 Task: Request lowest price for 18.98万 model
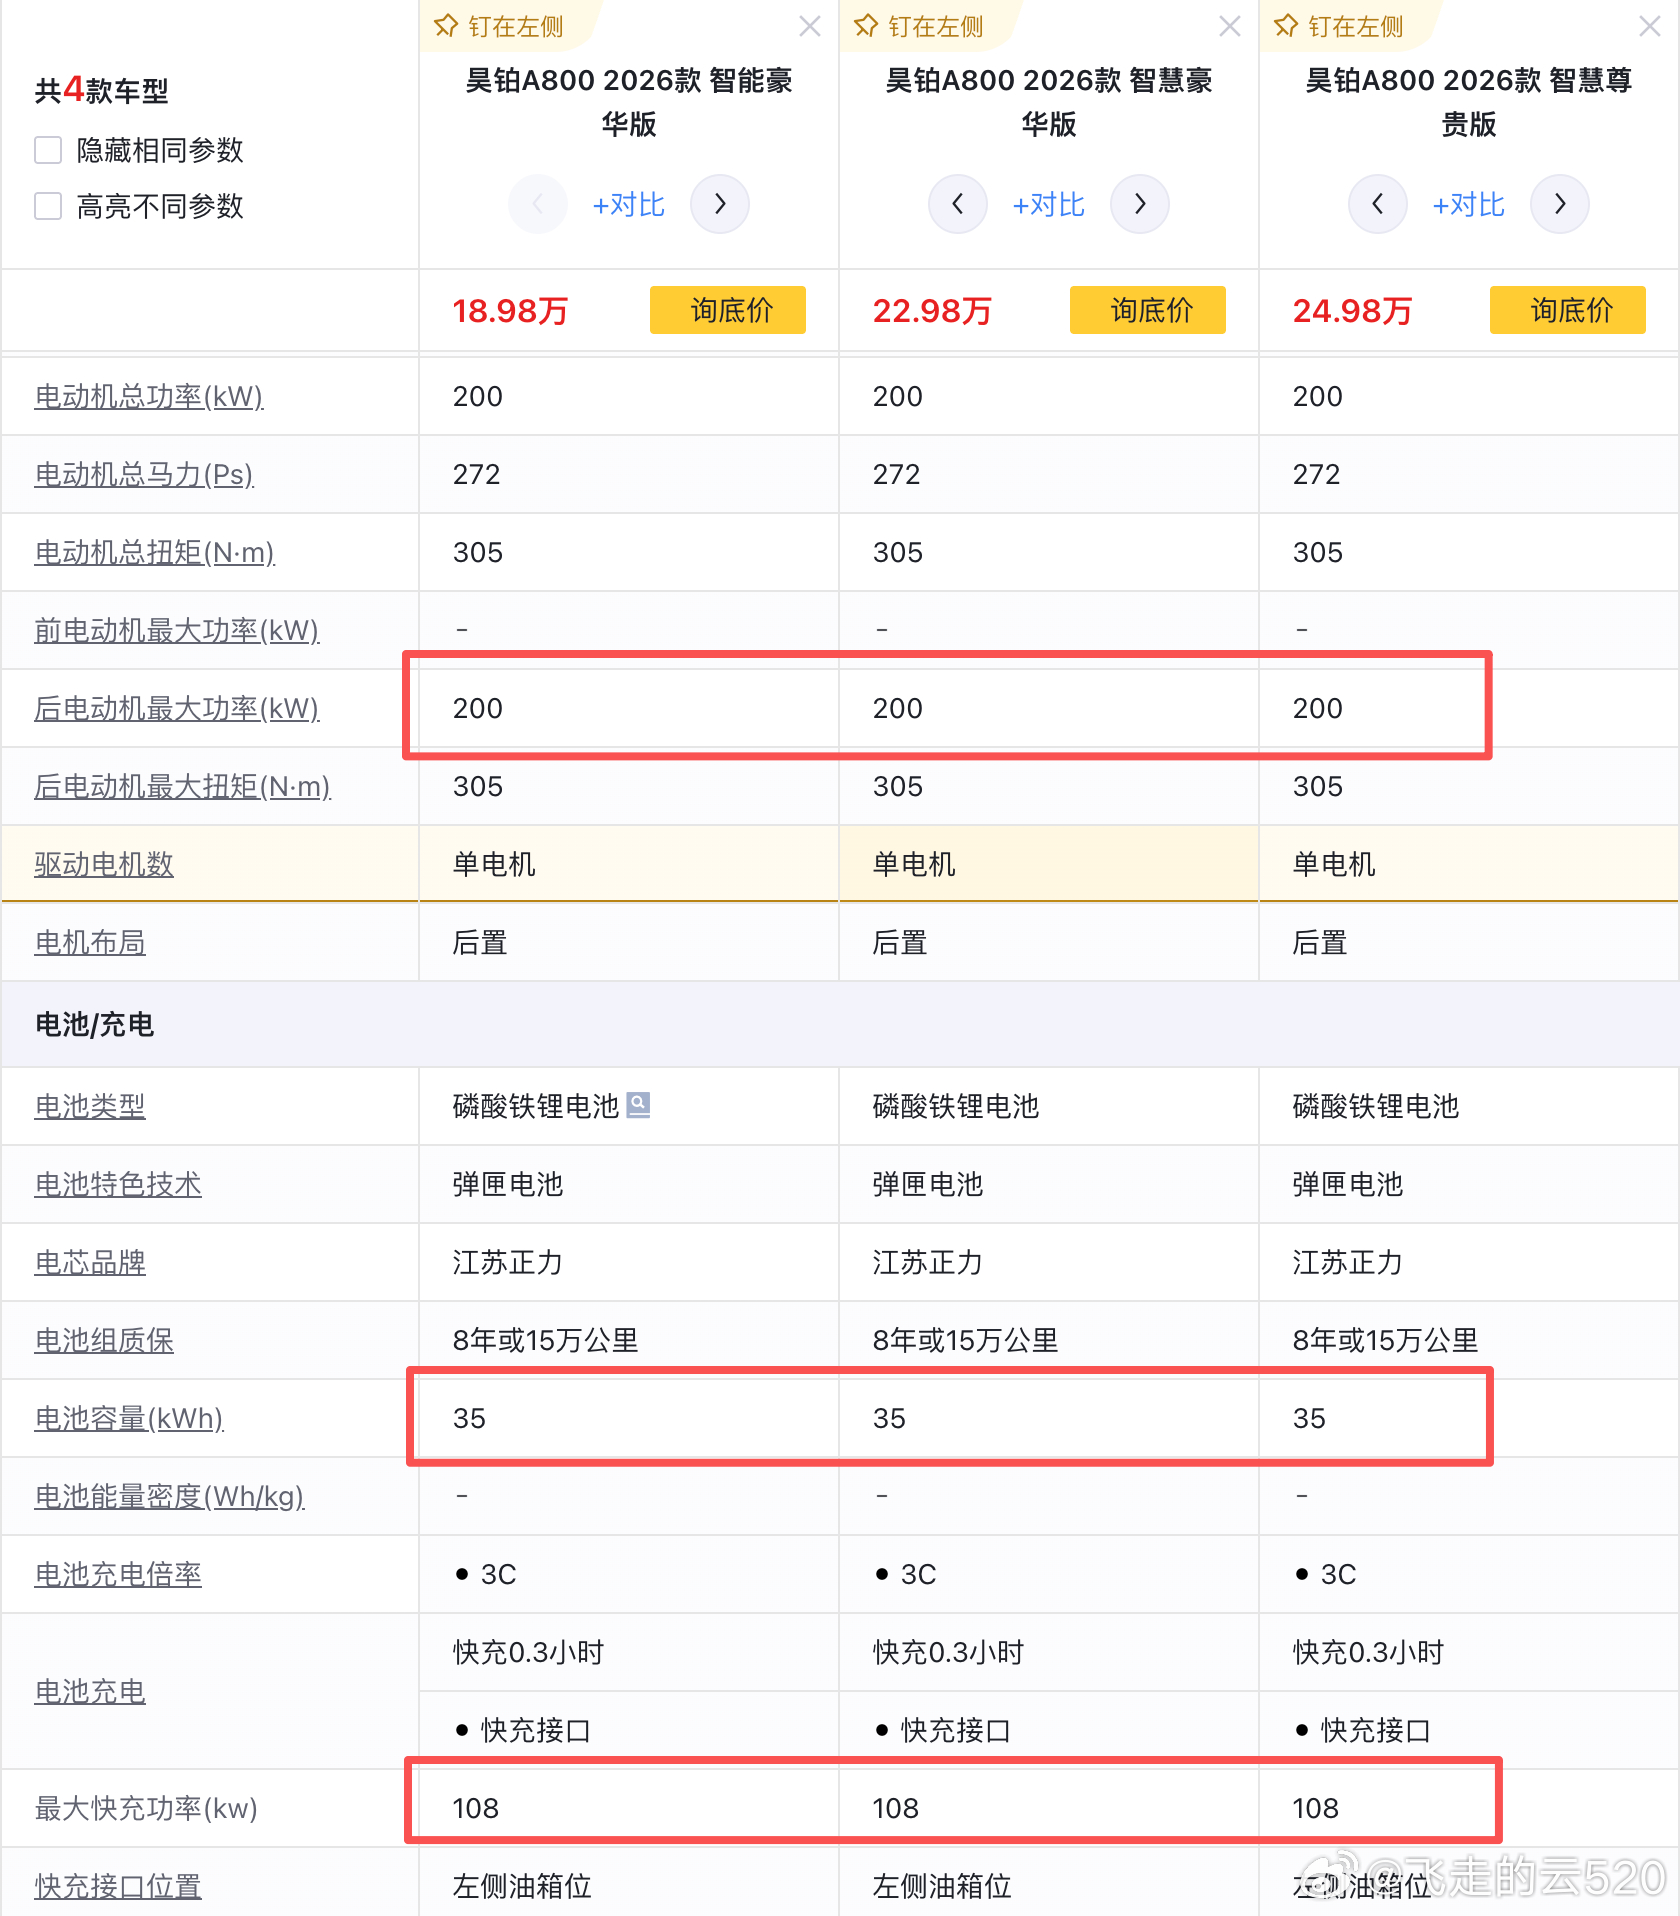pos(728,310)
